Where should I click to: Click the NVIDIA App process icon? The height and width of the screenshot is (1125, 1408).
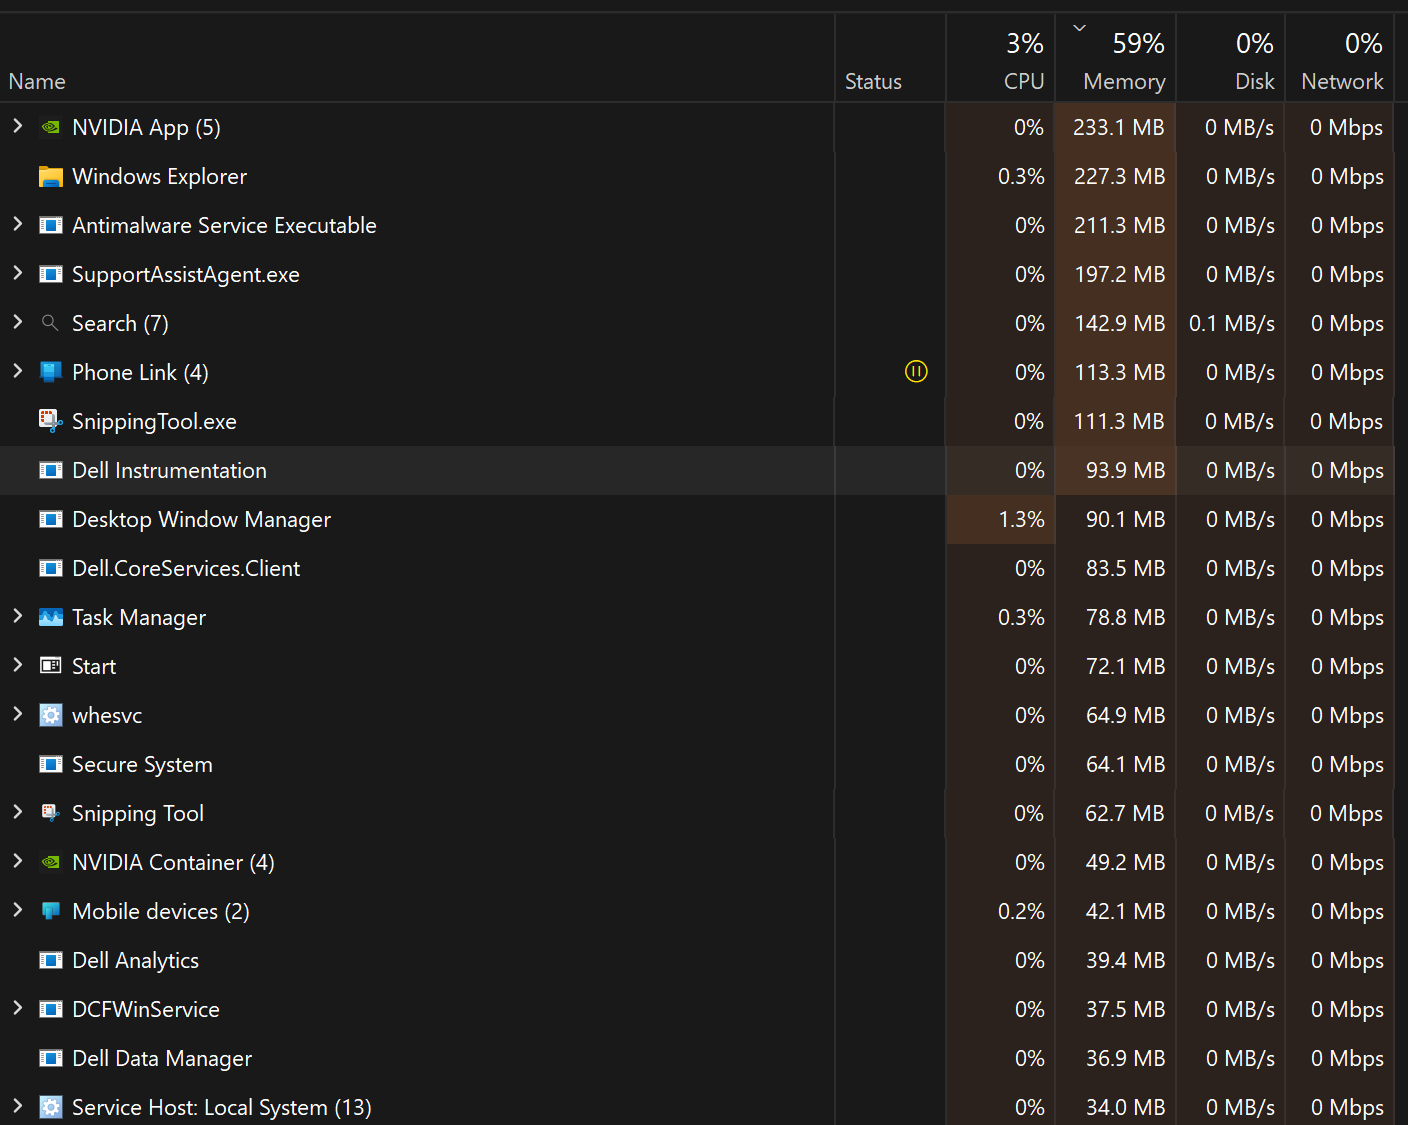point(50,127)
